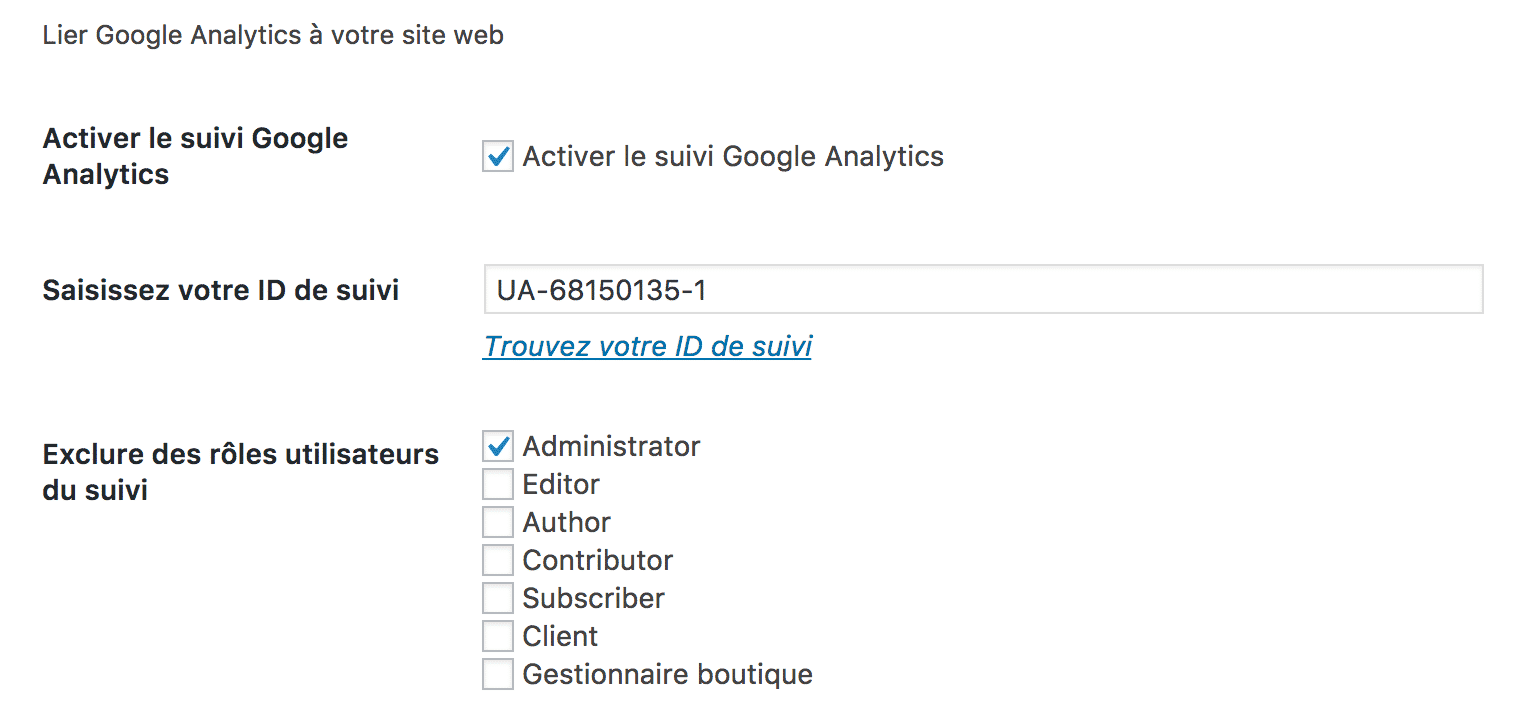Open the Trouvez votre ID de suivi link

click(646, 346)
